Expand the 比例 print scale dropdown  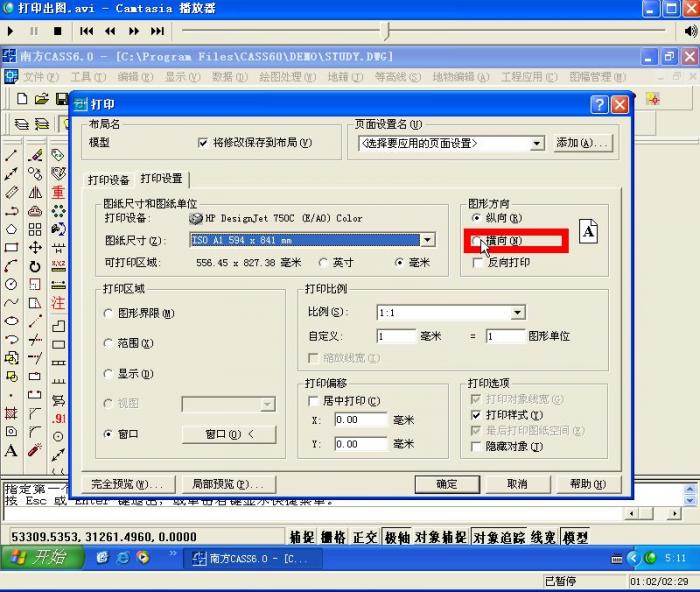tap(517, 313)
